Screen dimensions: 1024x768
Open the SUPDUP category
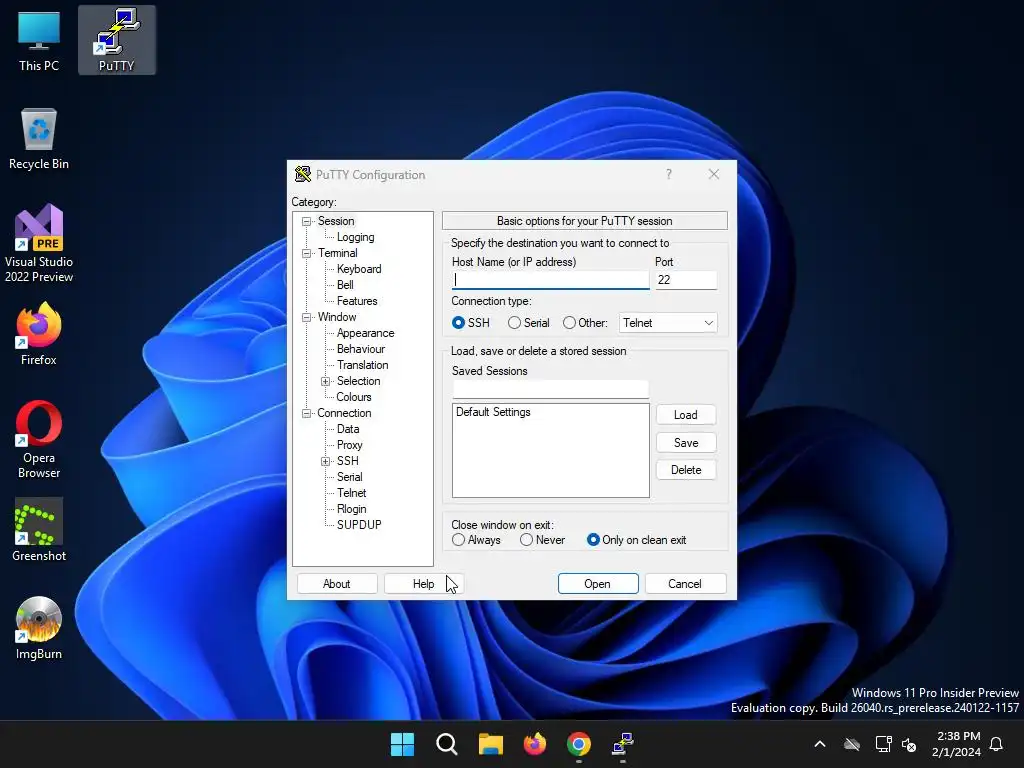359,524
